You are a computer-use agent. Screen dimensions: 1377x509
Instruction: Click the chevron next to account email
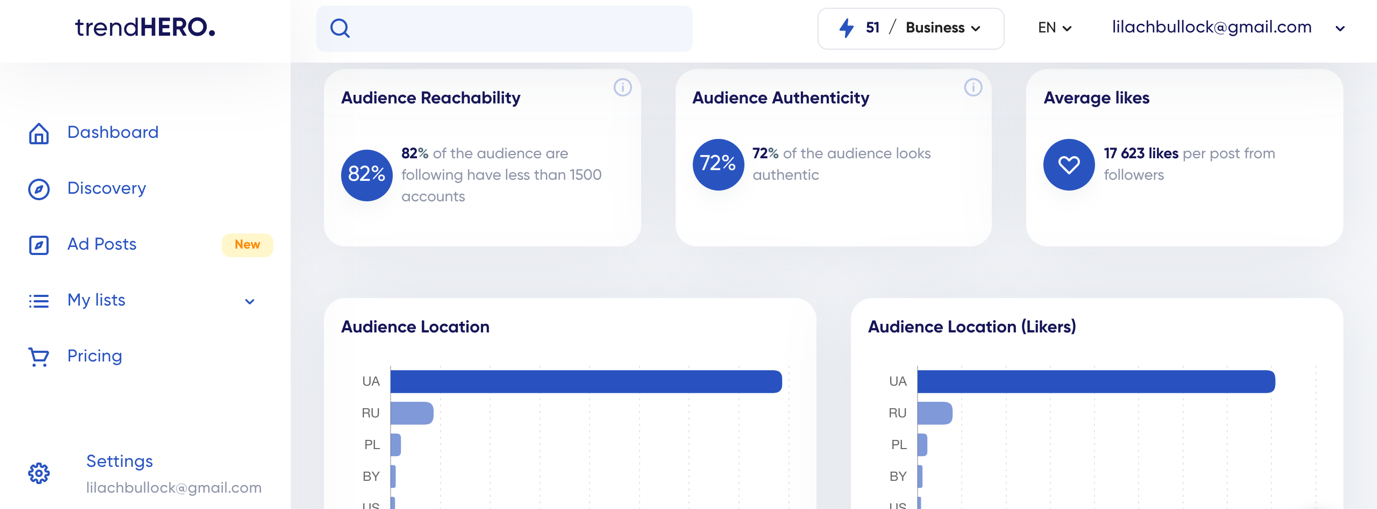click(1340, 29)
